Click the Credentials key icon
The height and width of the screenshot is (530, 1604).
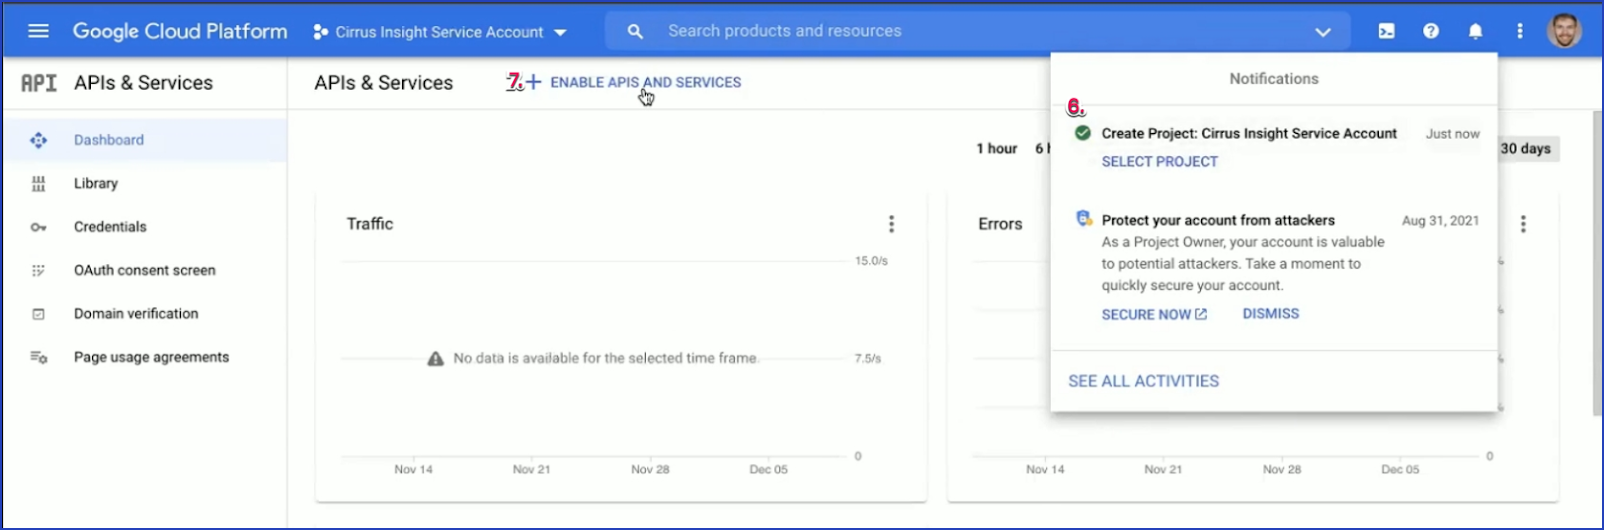(38, 227)
